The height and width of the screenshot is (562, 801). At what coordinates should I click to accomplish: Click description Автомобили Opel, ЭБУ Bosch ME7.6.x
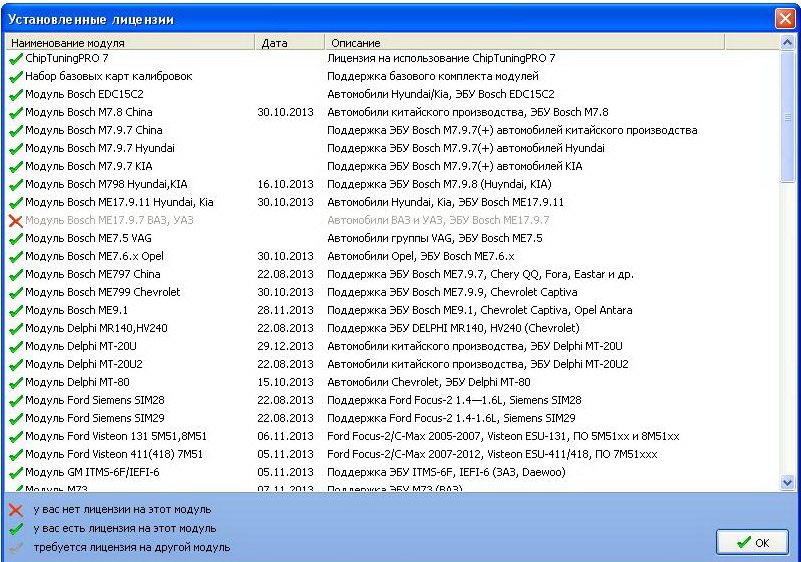[421, 256]
